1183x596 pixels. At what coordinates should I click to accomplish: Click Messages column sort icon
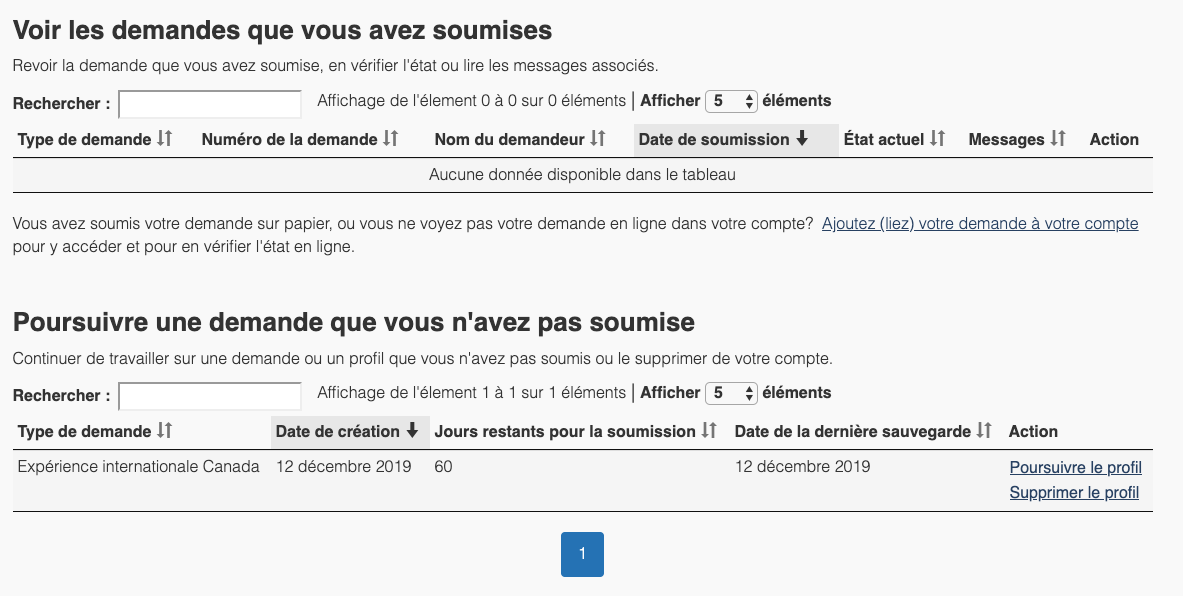(x=1058, y=139)
